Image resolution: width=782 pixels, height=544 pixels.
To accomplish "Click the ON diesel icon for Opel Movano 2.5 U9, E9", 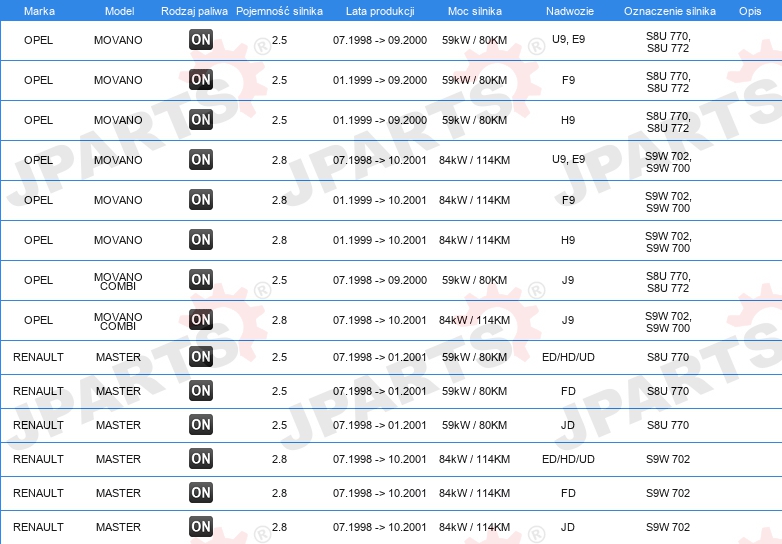I will click(x=201, y=40).
